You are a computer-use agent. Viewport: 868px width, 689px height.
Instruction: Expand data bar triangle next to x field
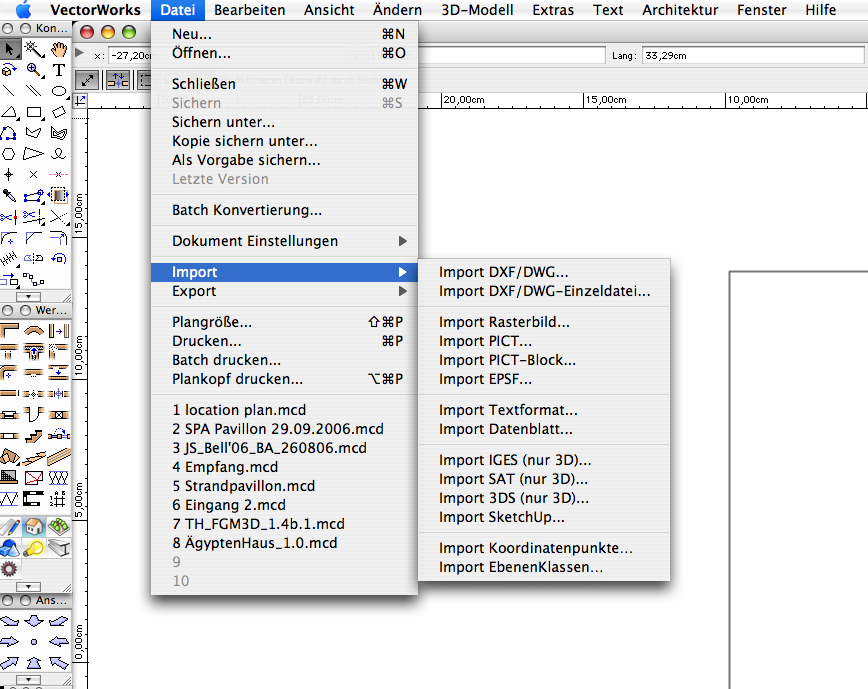tap(80, 53)
